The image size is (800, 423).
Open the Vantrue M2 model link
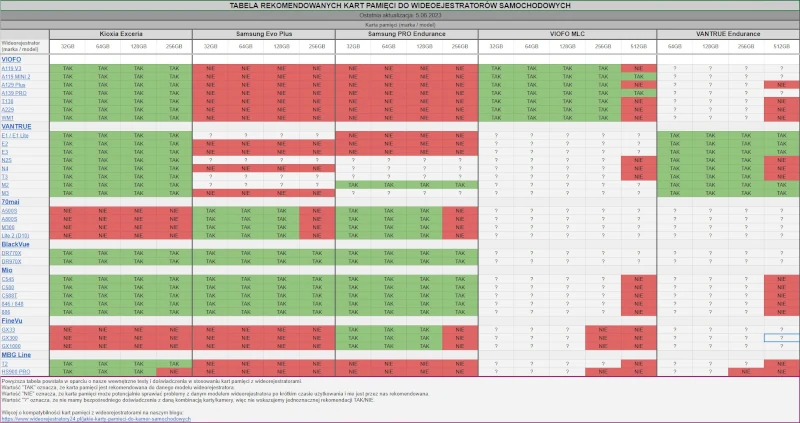5,185
